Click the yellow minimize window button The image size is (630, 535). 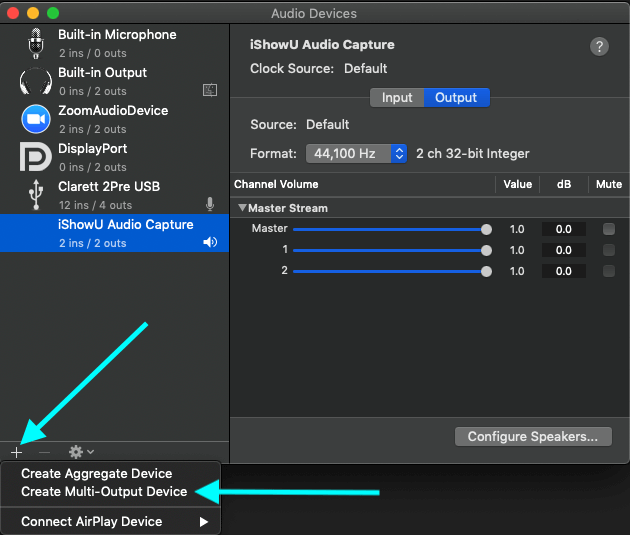pyautogui.click(x=33, y=13)
